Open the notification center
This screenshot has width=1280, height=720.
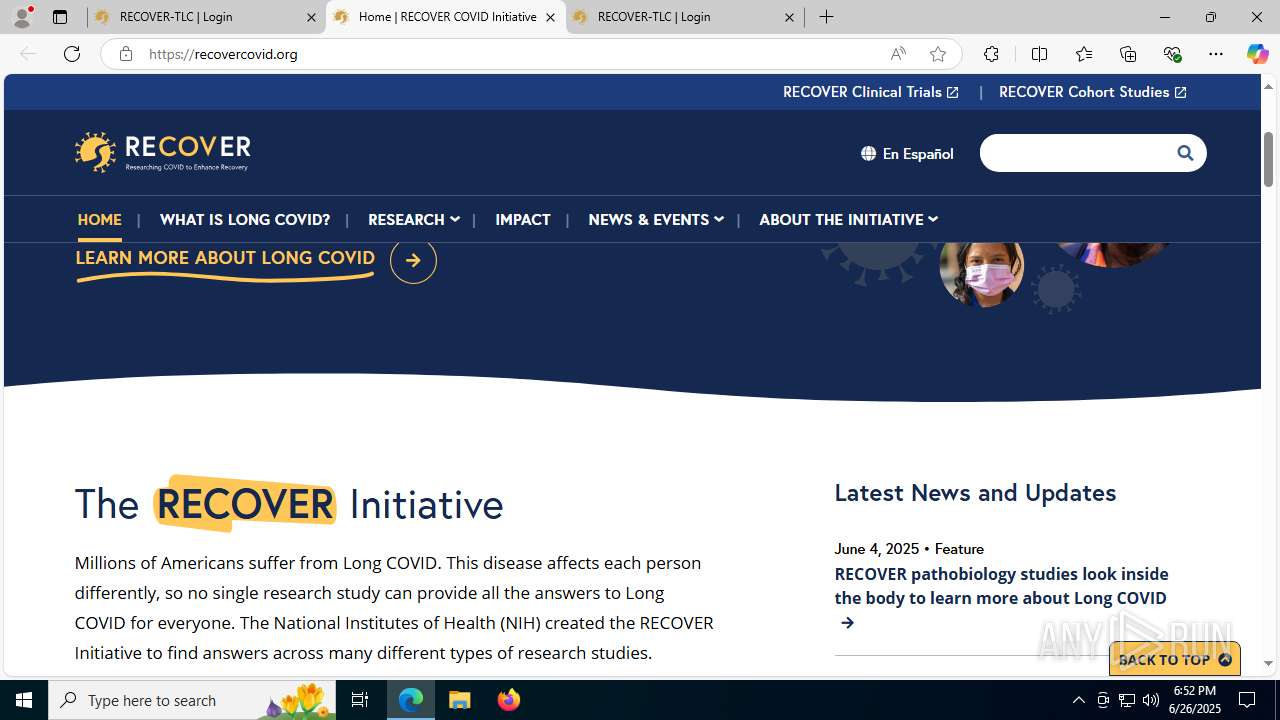point(1248,700)
